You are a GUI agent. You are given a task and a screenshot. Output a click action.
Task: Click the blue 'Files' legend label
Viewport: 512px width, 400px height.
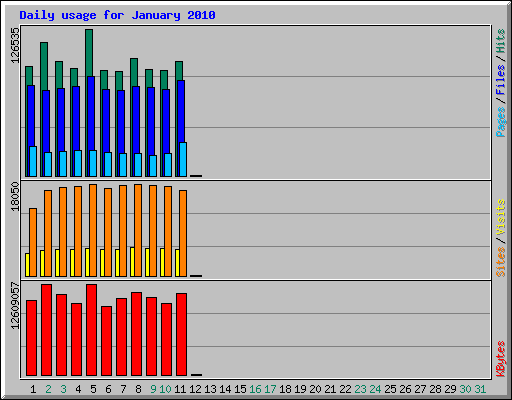click(501, 79)
